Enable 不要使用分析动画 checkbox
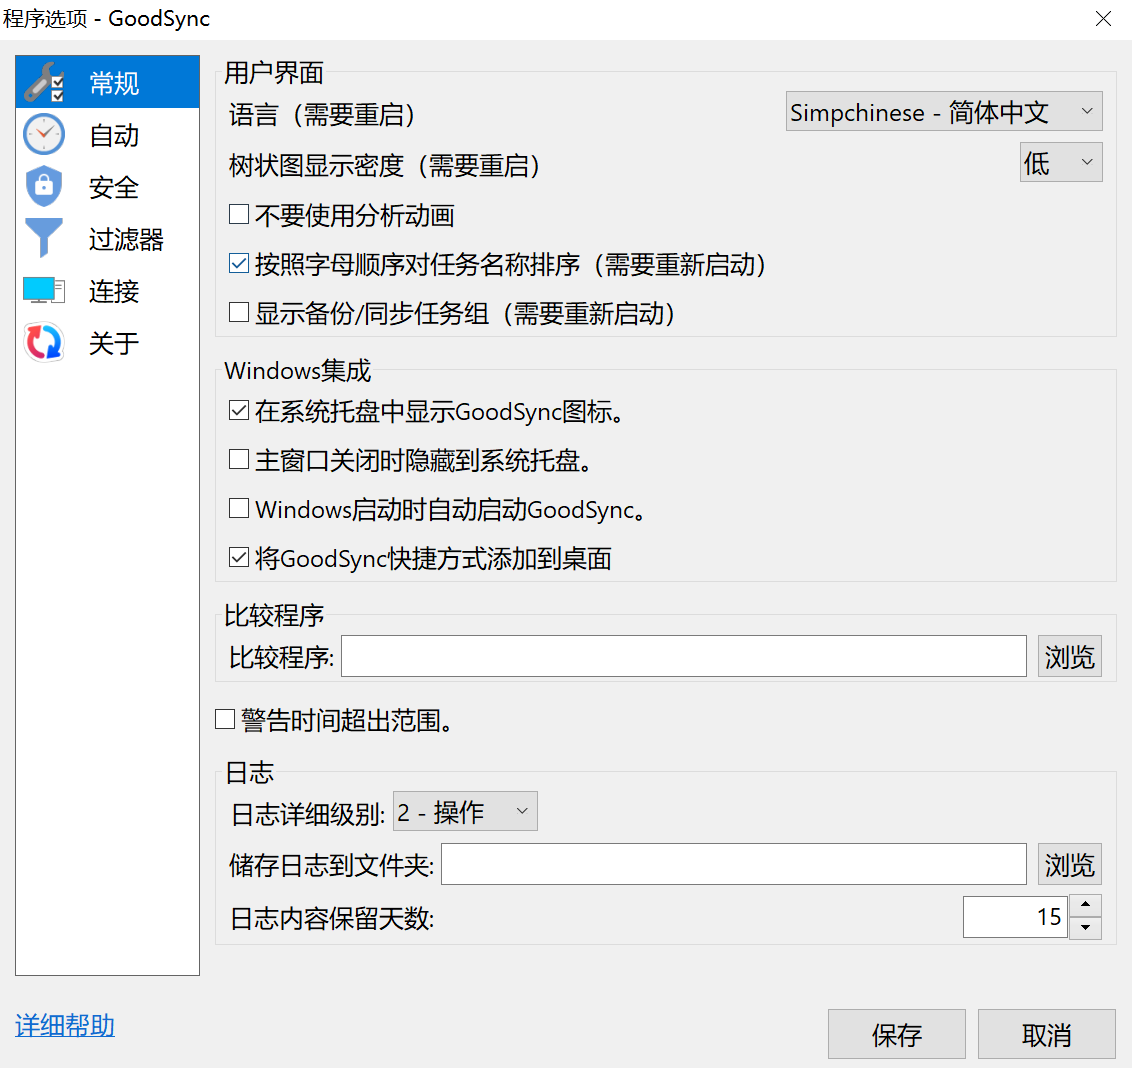 [239, 214]
